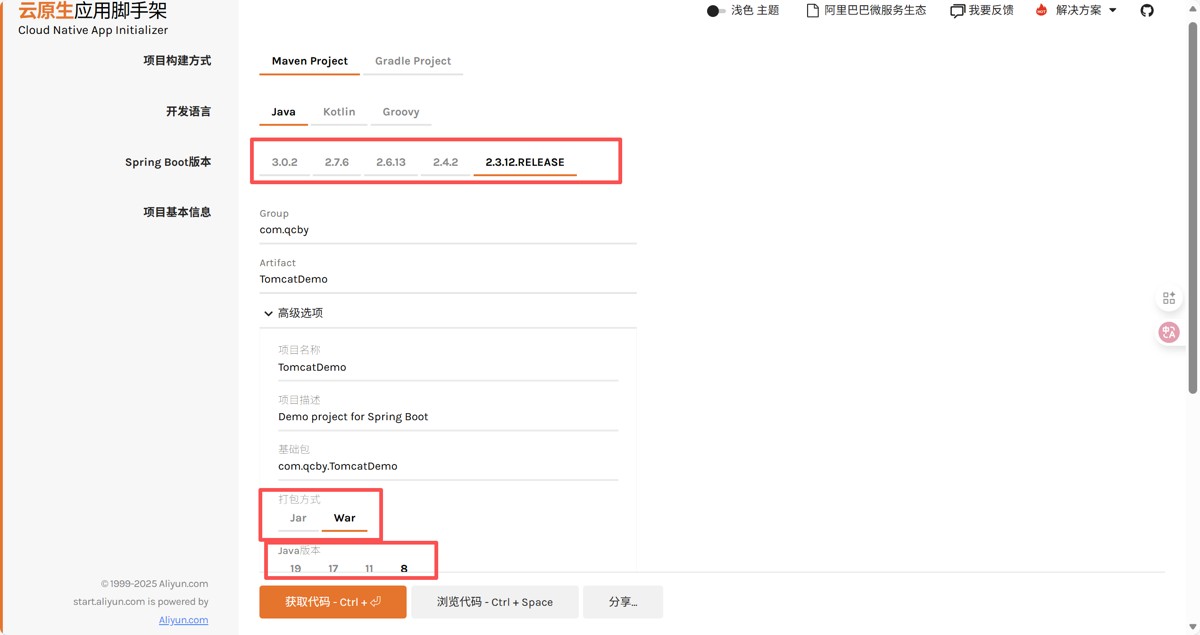Click the 项目基本信息 label
1200x635 pixels.
(x=177, y=212)
